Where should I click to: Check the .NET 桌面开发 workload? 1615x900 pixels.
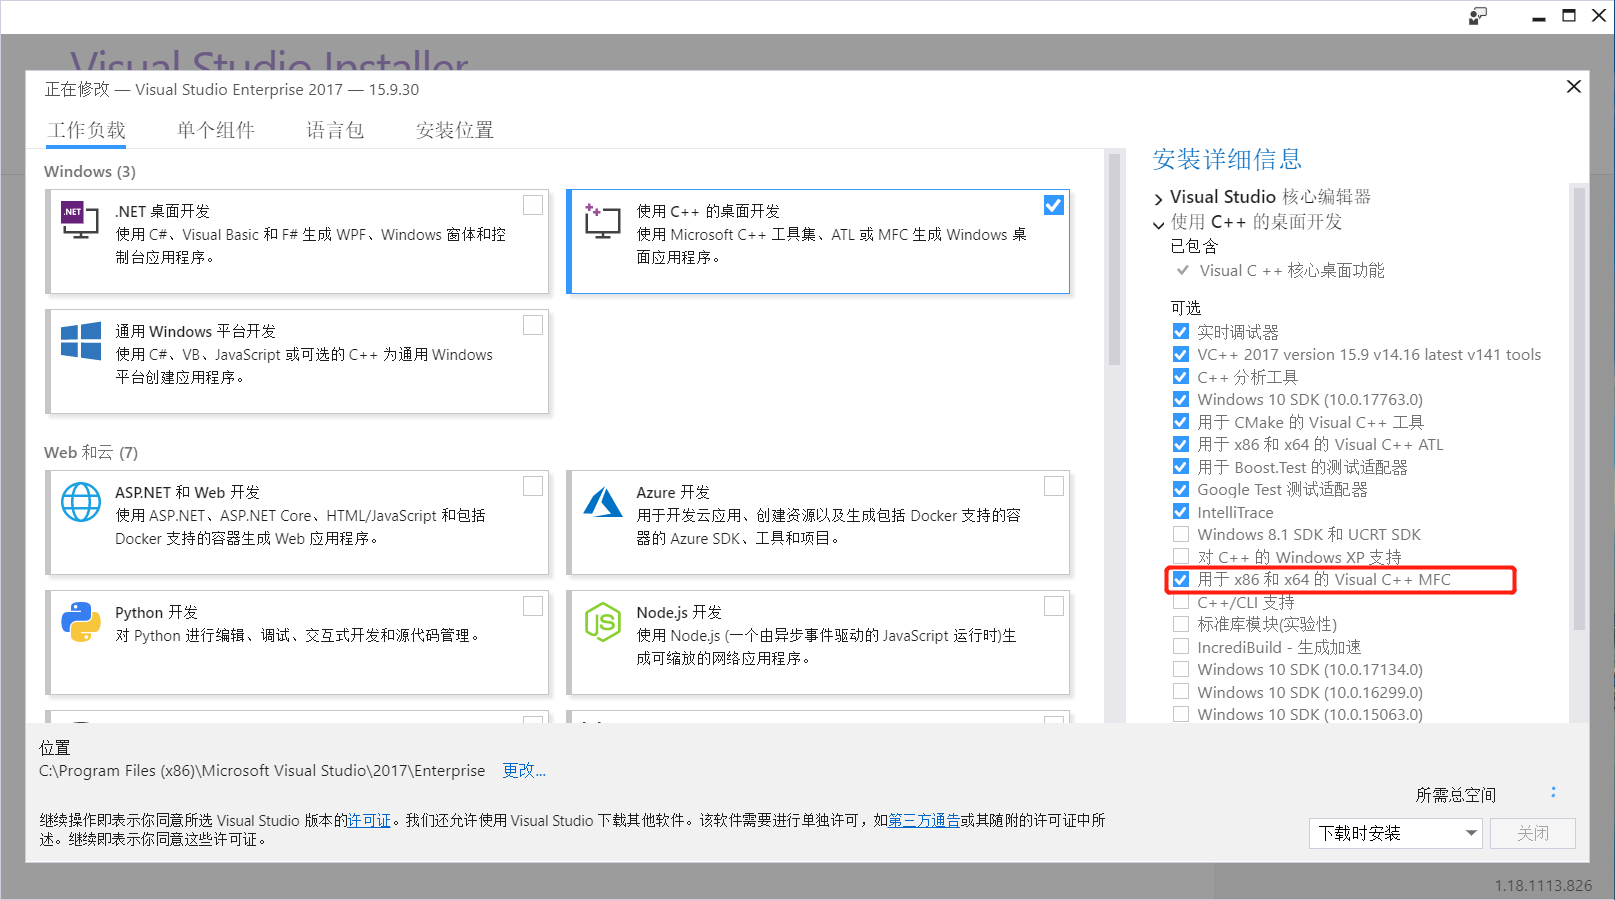pos(533,205)
